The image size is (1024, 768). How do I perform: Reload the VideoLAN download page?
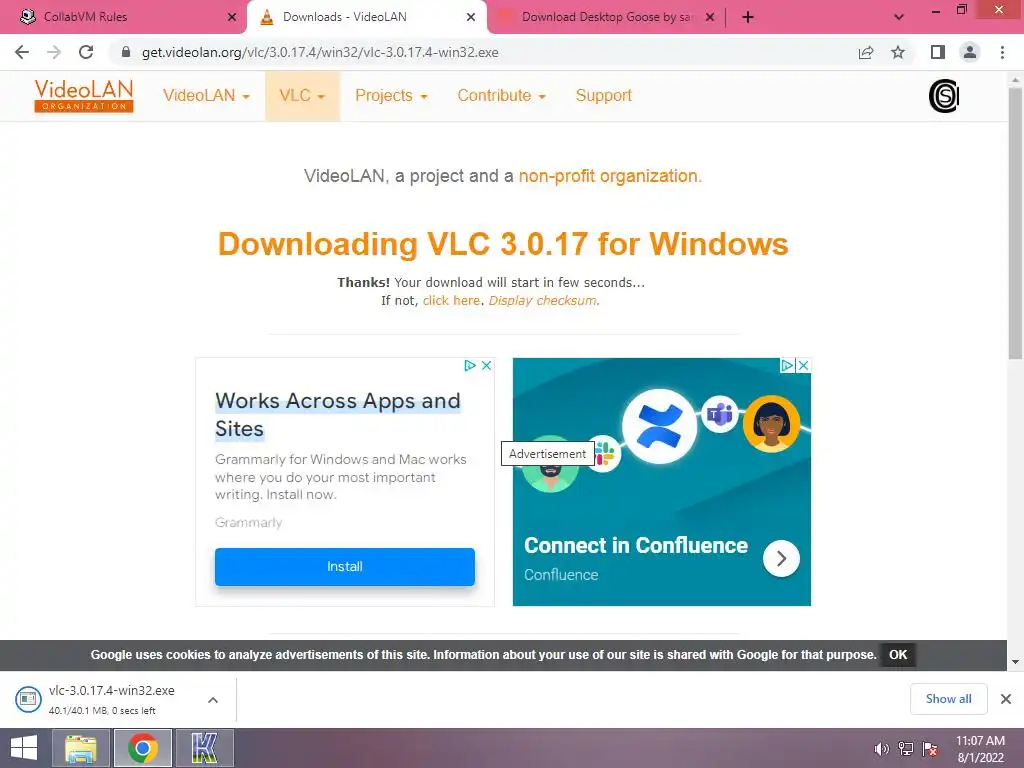click(x=86, y=52)
